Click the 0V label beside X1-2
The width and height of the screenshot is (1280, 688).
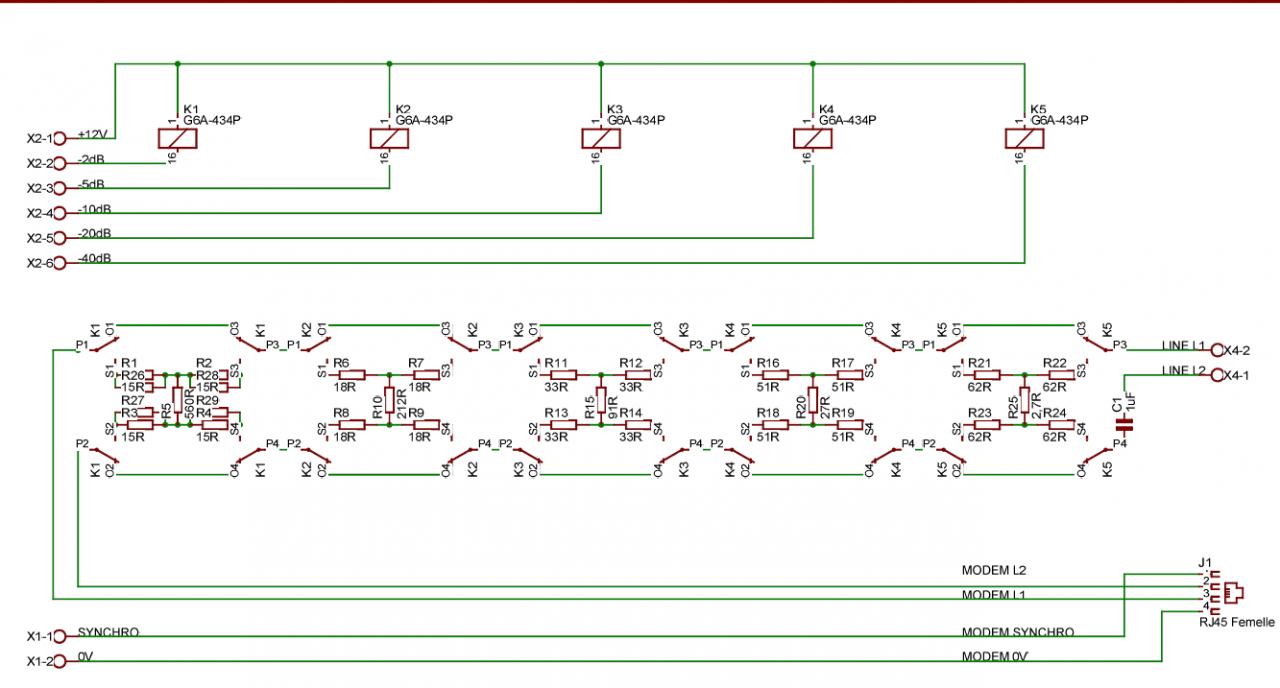(85, 657)
